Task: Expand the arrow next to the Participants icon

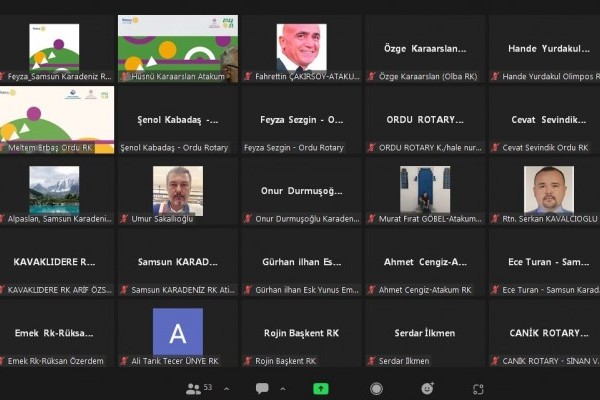Action: (x=227, y=389)
